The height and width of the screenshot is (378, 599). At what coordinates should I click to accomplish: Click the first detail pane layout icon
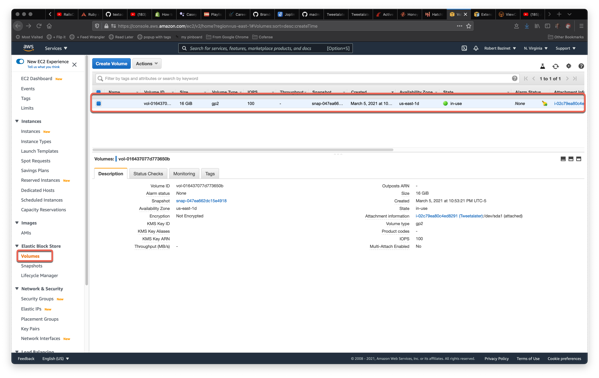point(563,159)
